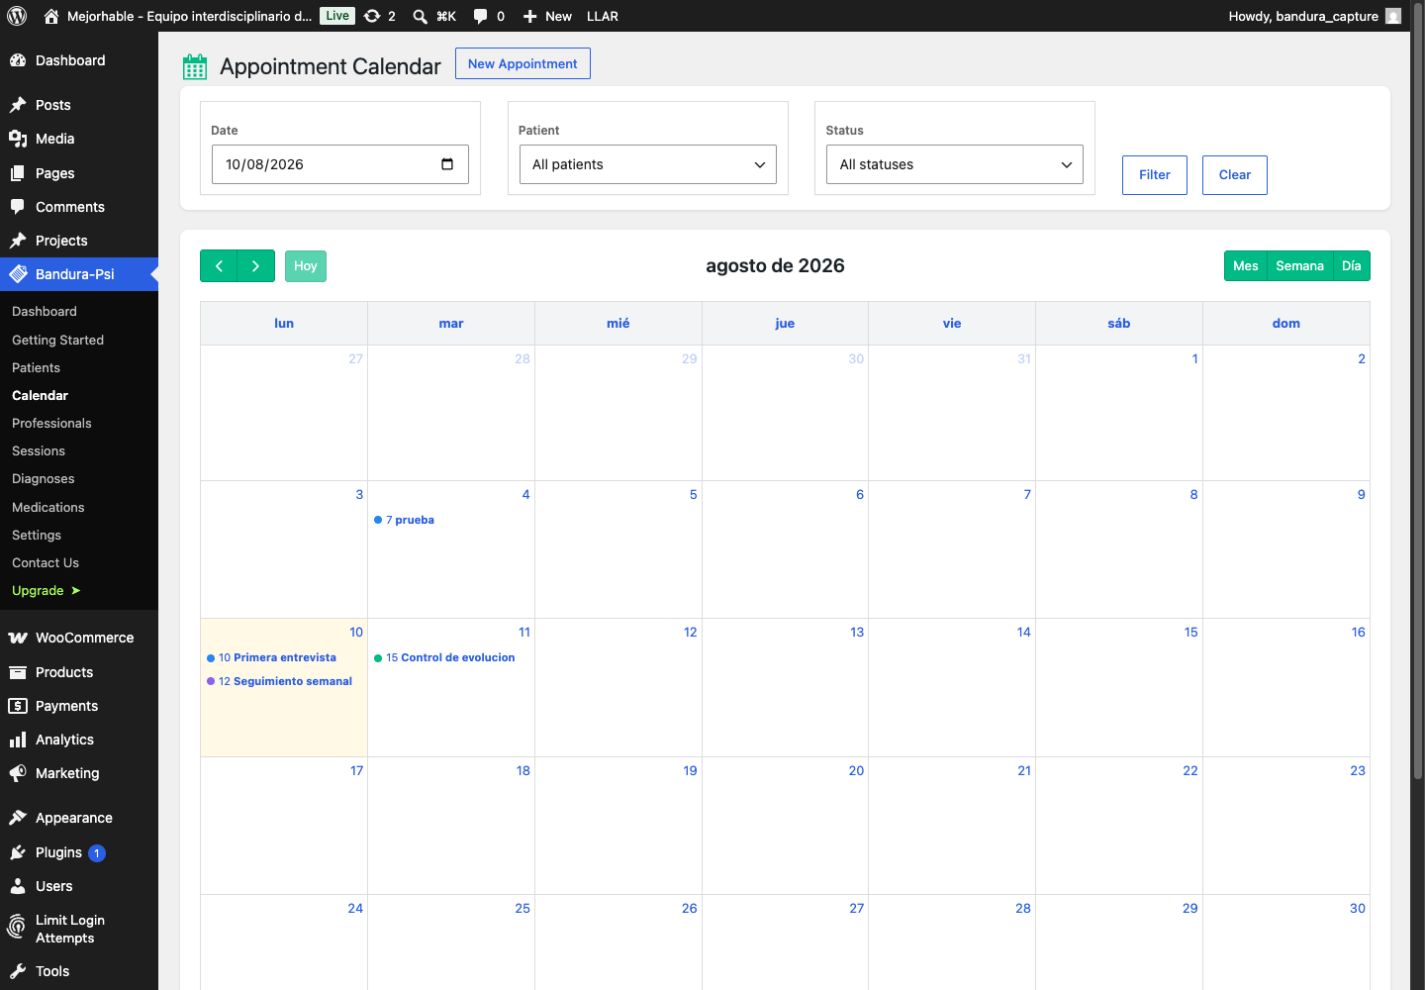Open Patients submenu item
This screenshot has height=990, width=1425.
(36, 368)
